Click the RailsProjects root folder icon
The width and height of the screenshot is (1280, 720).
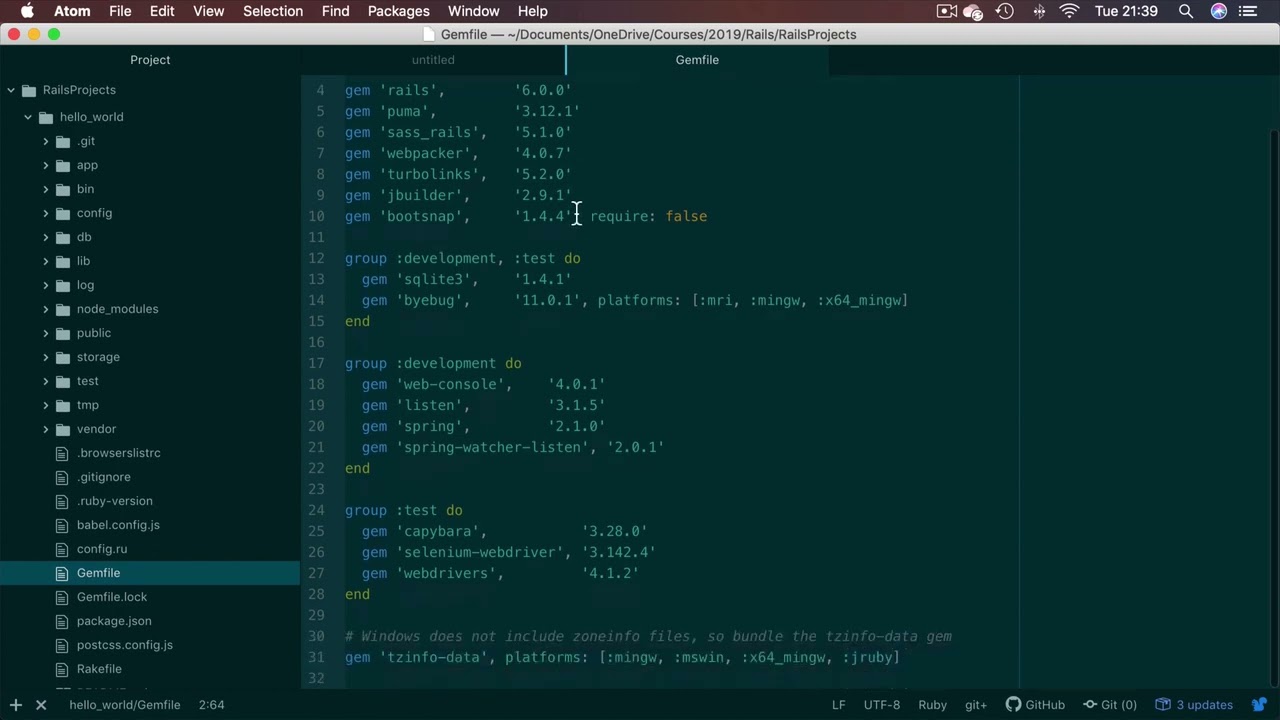click(28, 90)
